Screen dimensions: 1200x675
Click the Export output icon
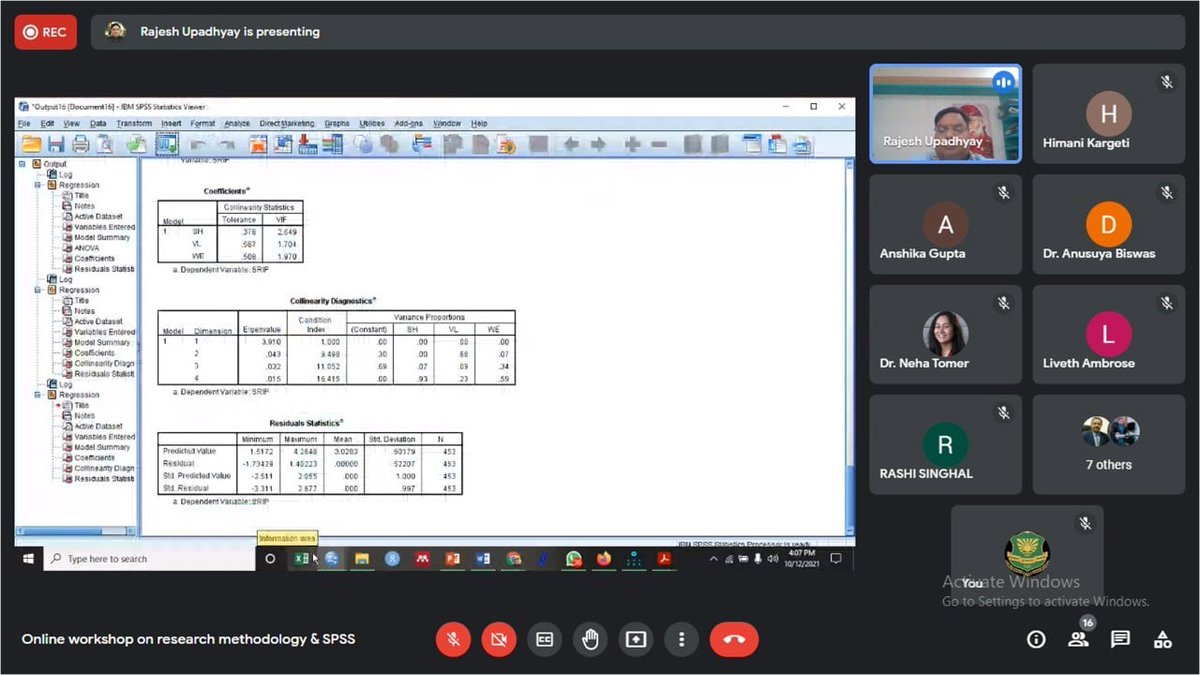136,145
